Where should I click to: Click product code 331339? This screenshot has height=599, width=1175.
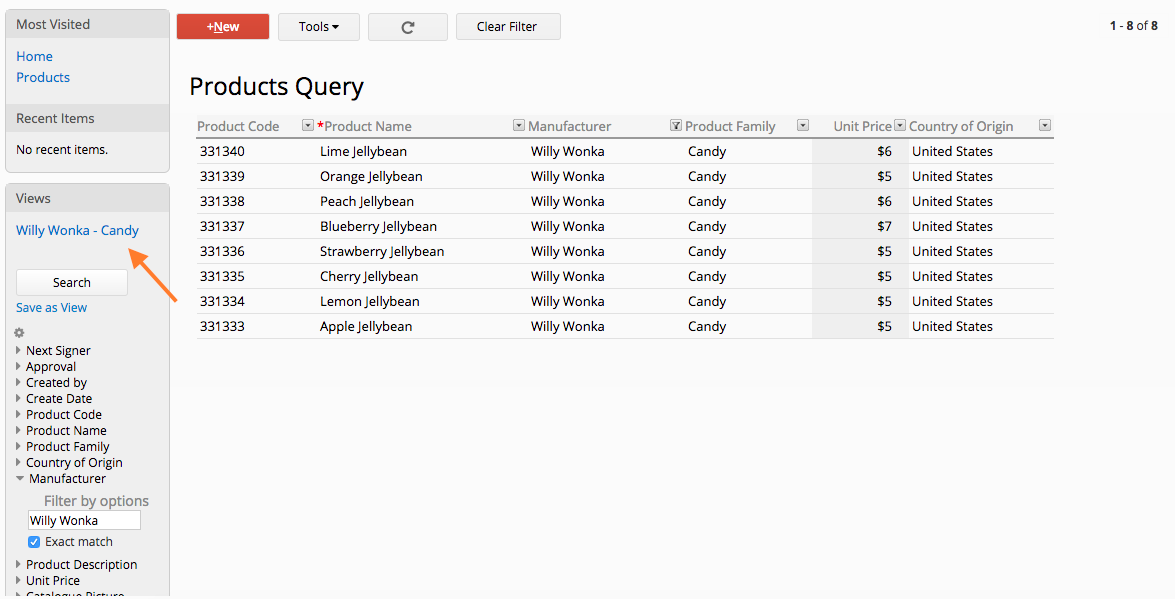click(222, 176)
